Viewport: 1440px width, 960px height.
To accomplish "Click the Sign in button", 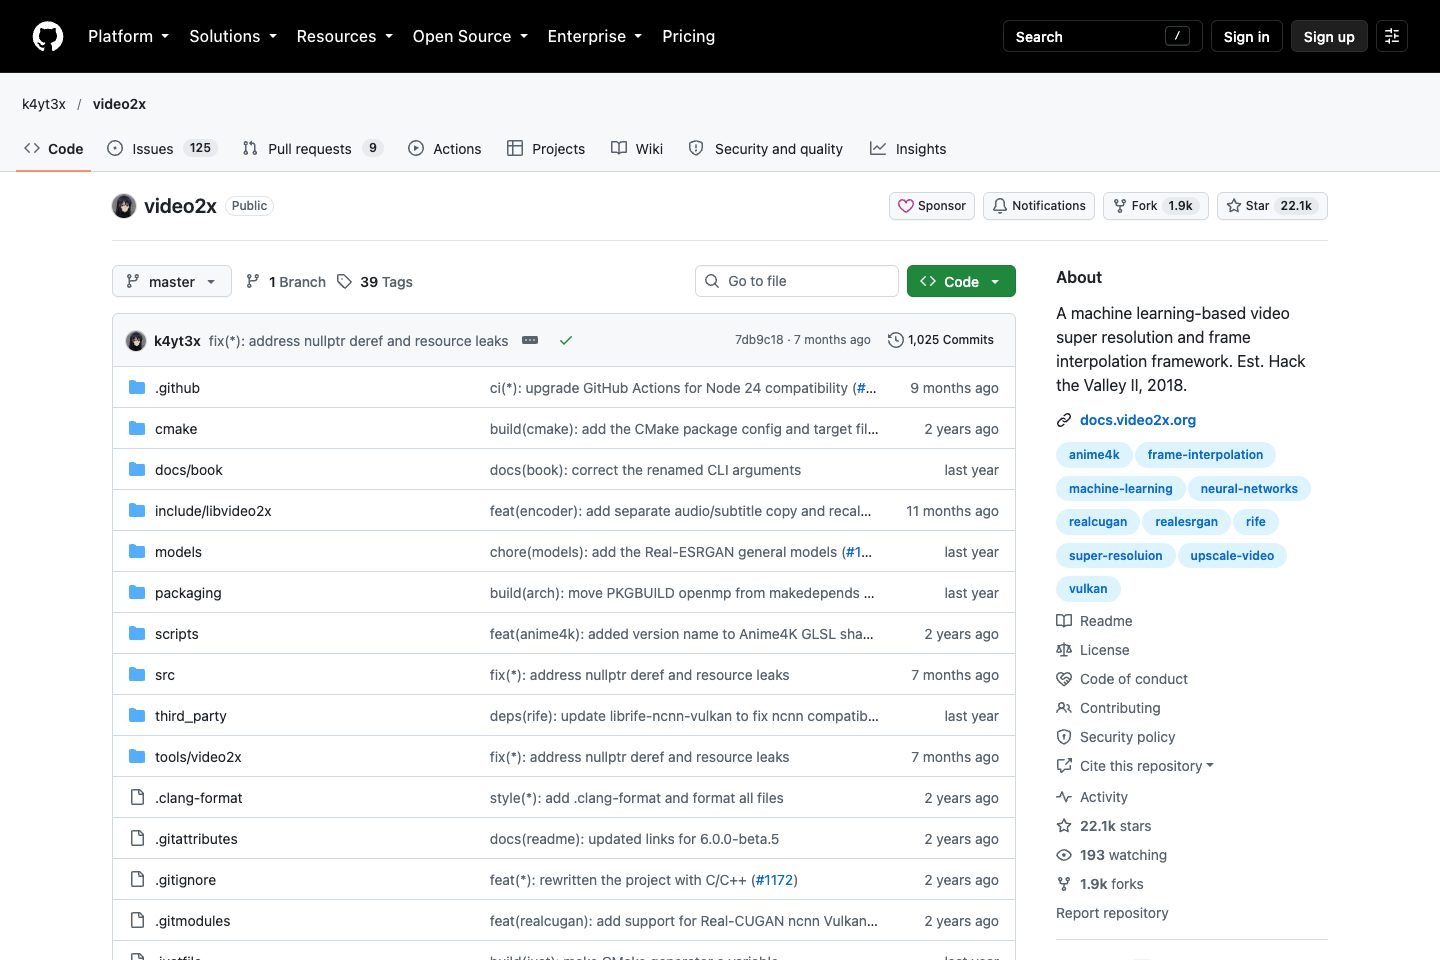I will (x=1246, y=36).
